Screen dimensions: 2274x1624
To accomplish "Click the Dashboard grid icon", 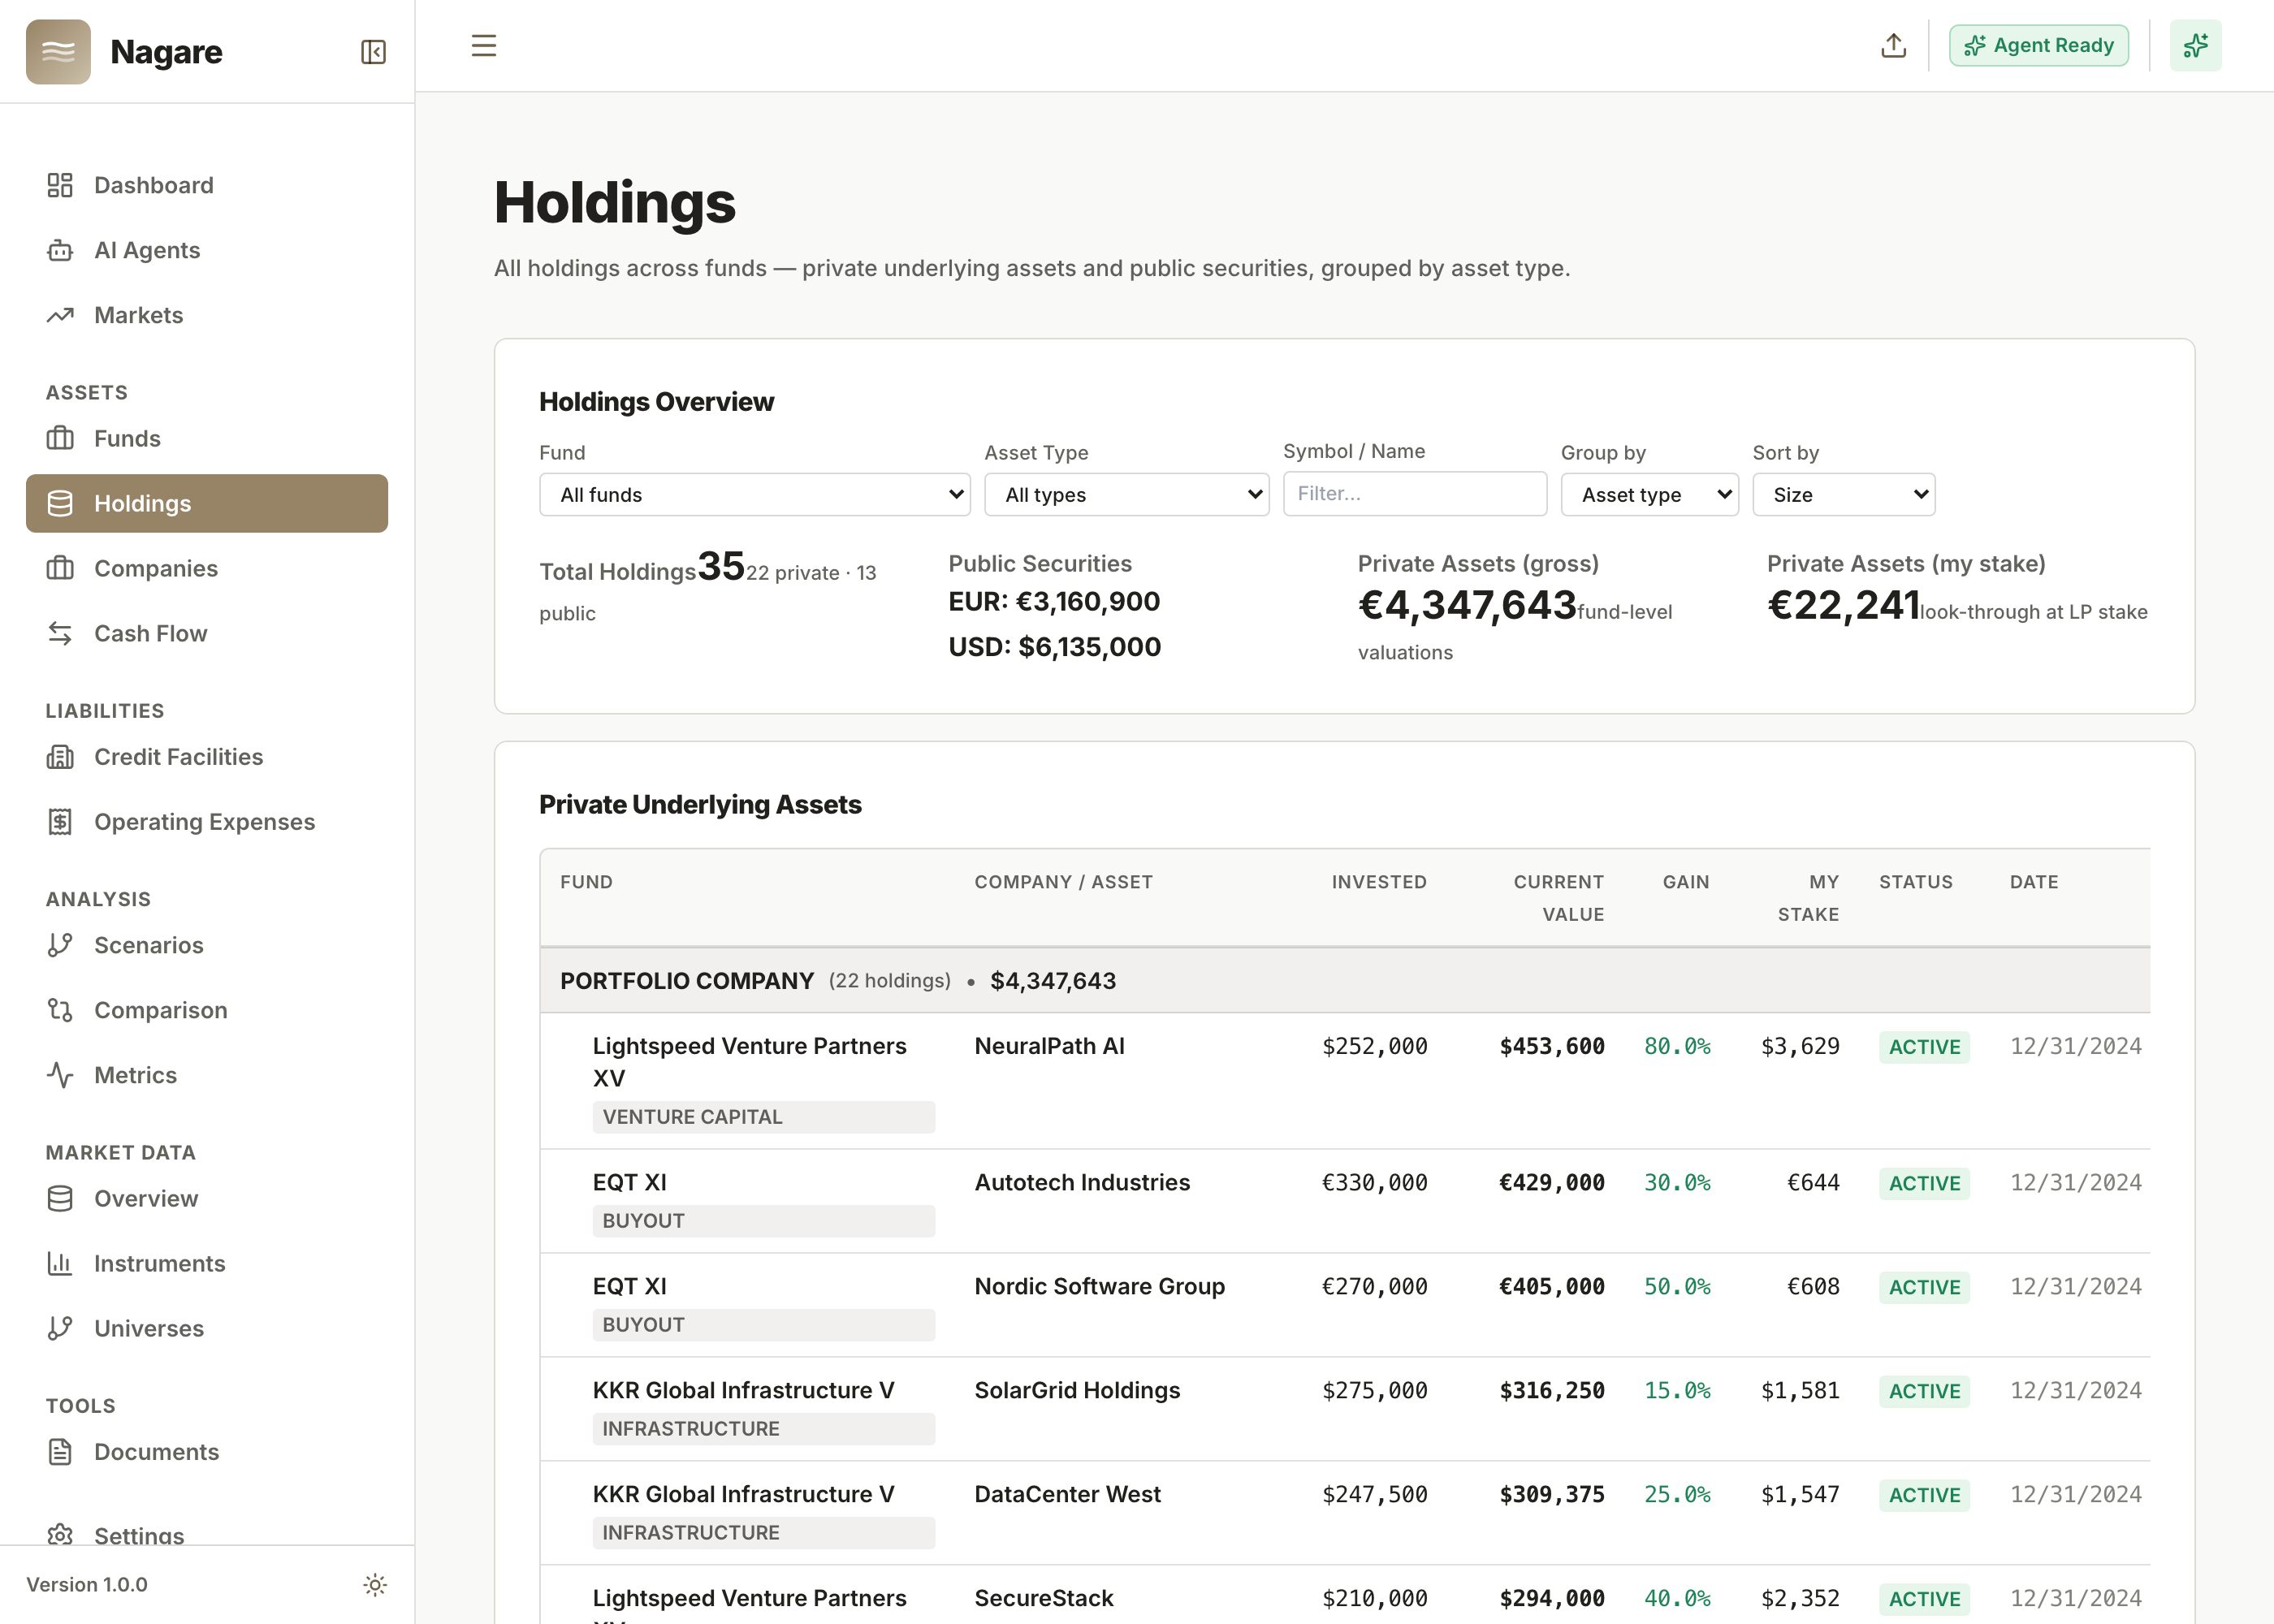I will click(x=60, y=185).
